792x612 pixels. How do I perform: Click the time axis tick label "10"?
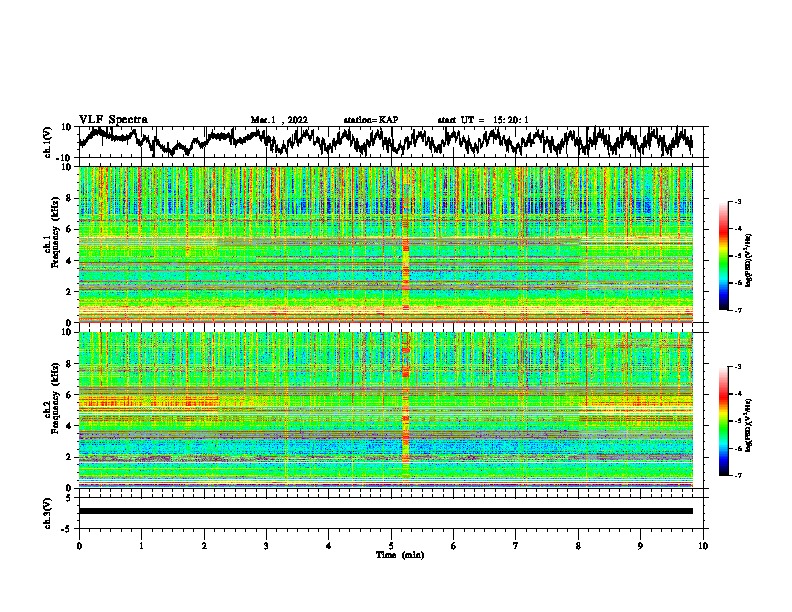point(703,546)
